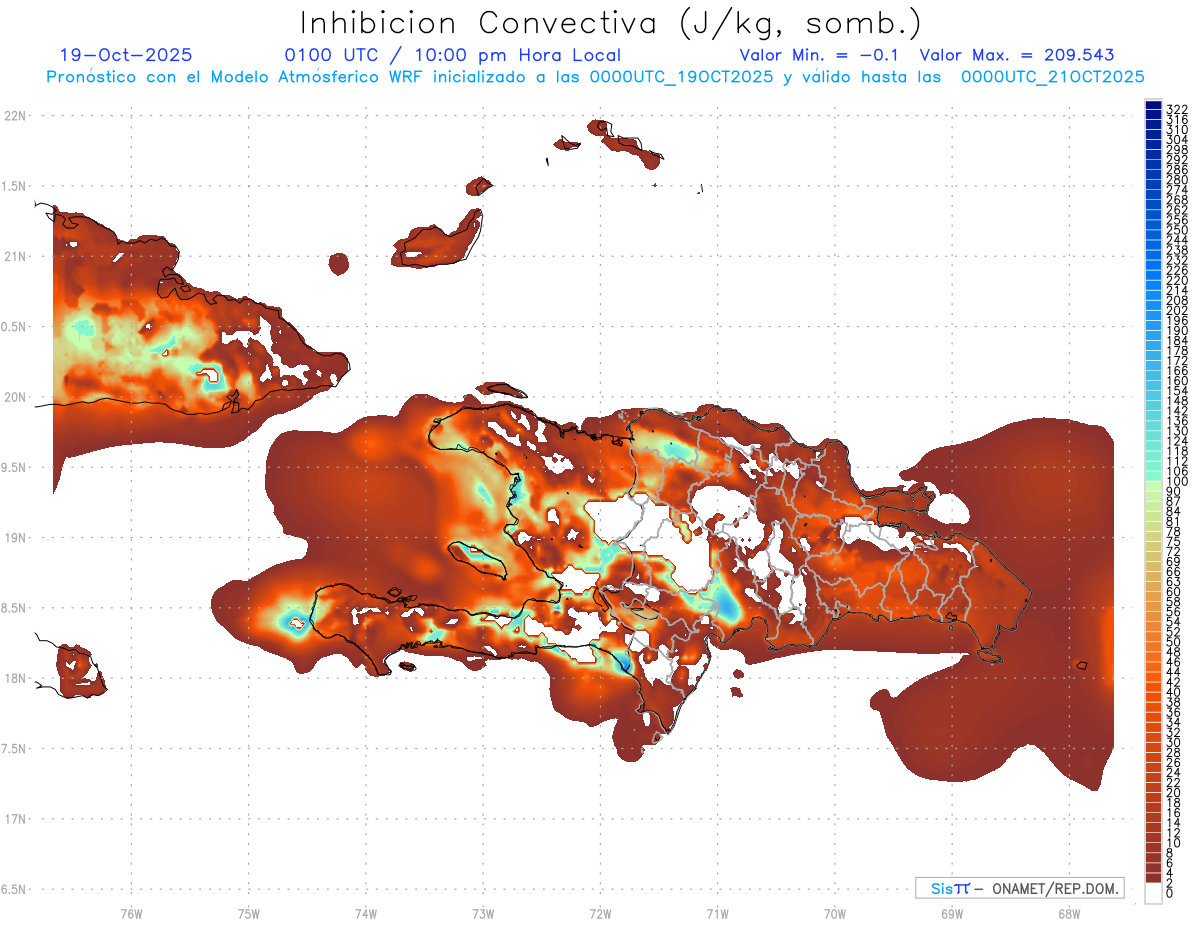
Task: Click the '17N' latitude label
Action: pyautogui.click(x=14, y=819)
